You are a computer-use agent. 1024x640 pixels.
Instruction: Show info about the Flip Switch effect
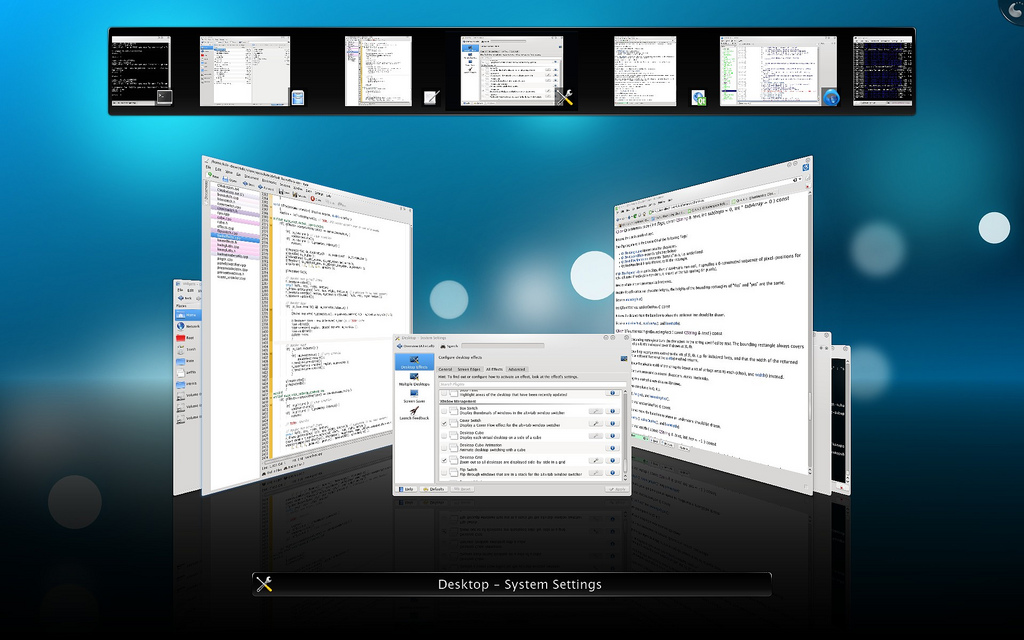[613, 473]
